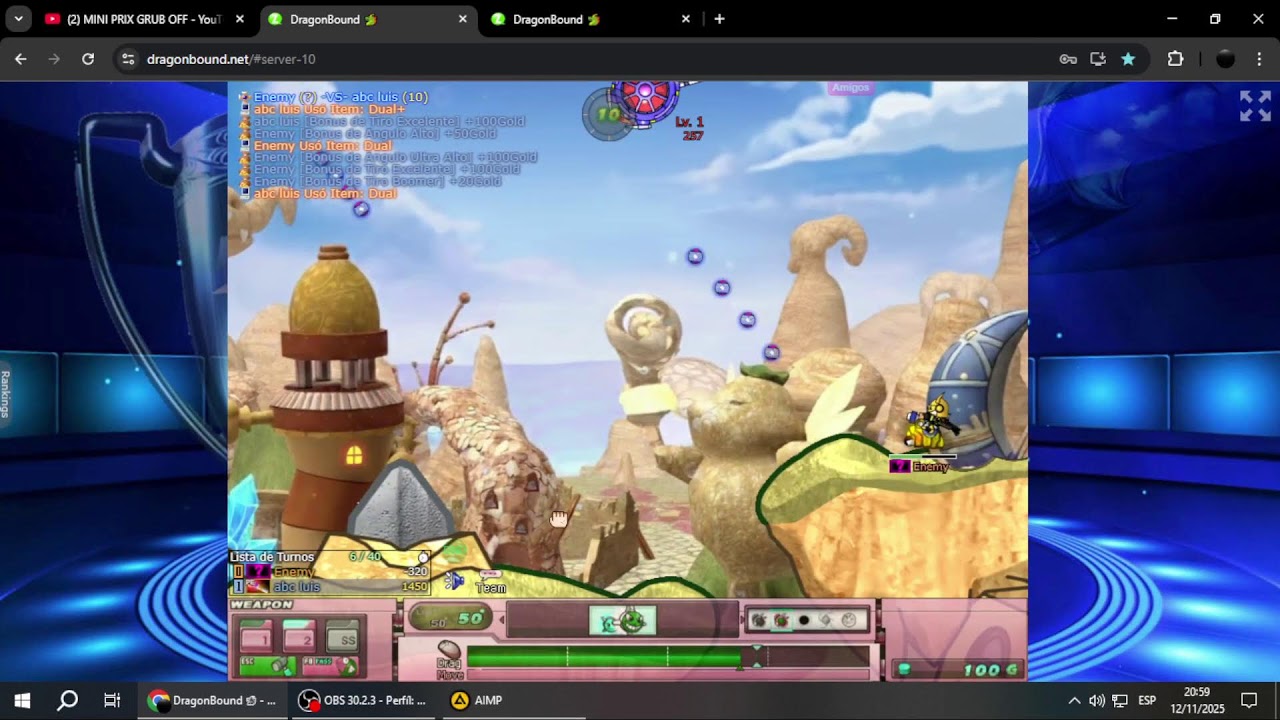Click the 'Lista de Turnos' header

pyautogui.click(x=272, y=557)
